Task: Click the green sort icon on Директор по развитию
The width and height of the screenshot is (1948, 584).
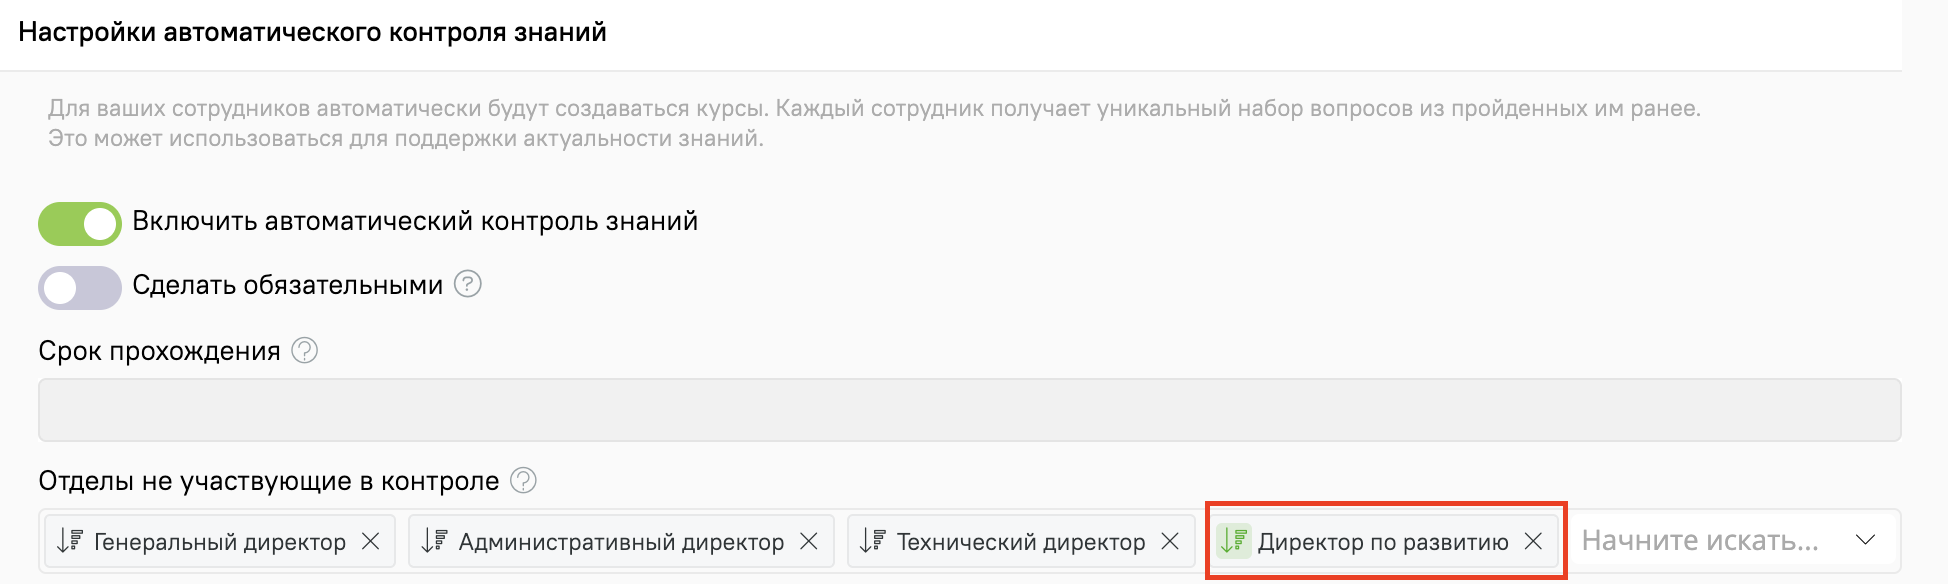Action: pos(1233,541)
